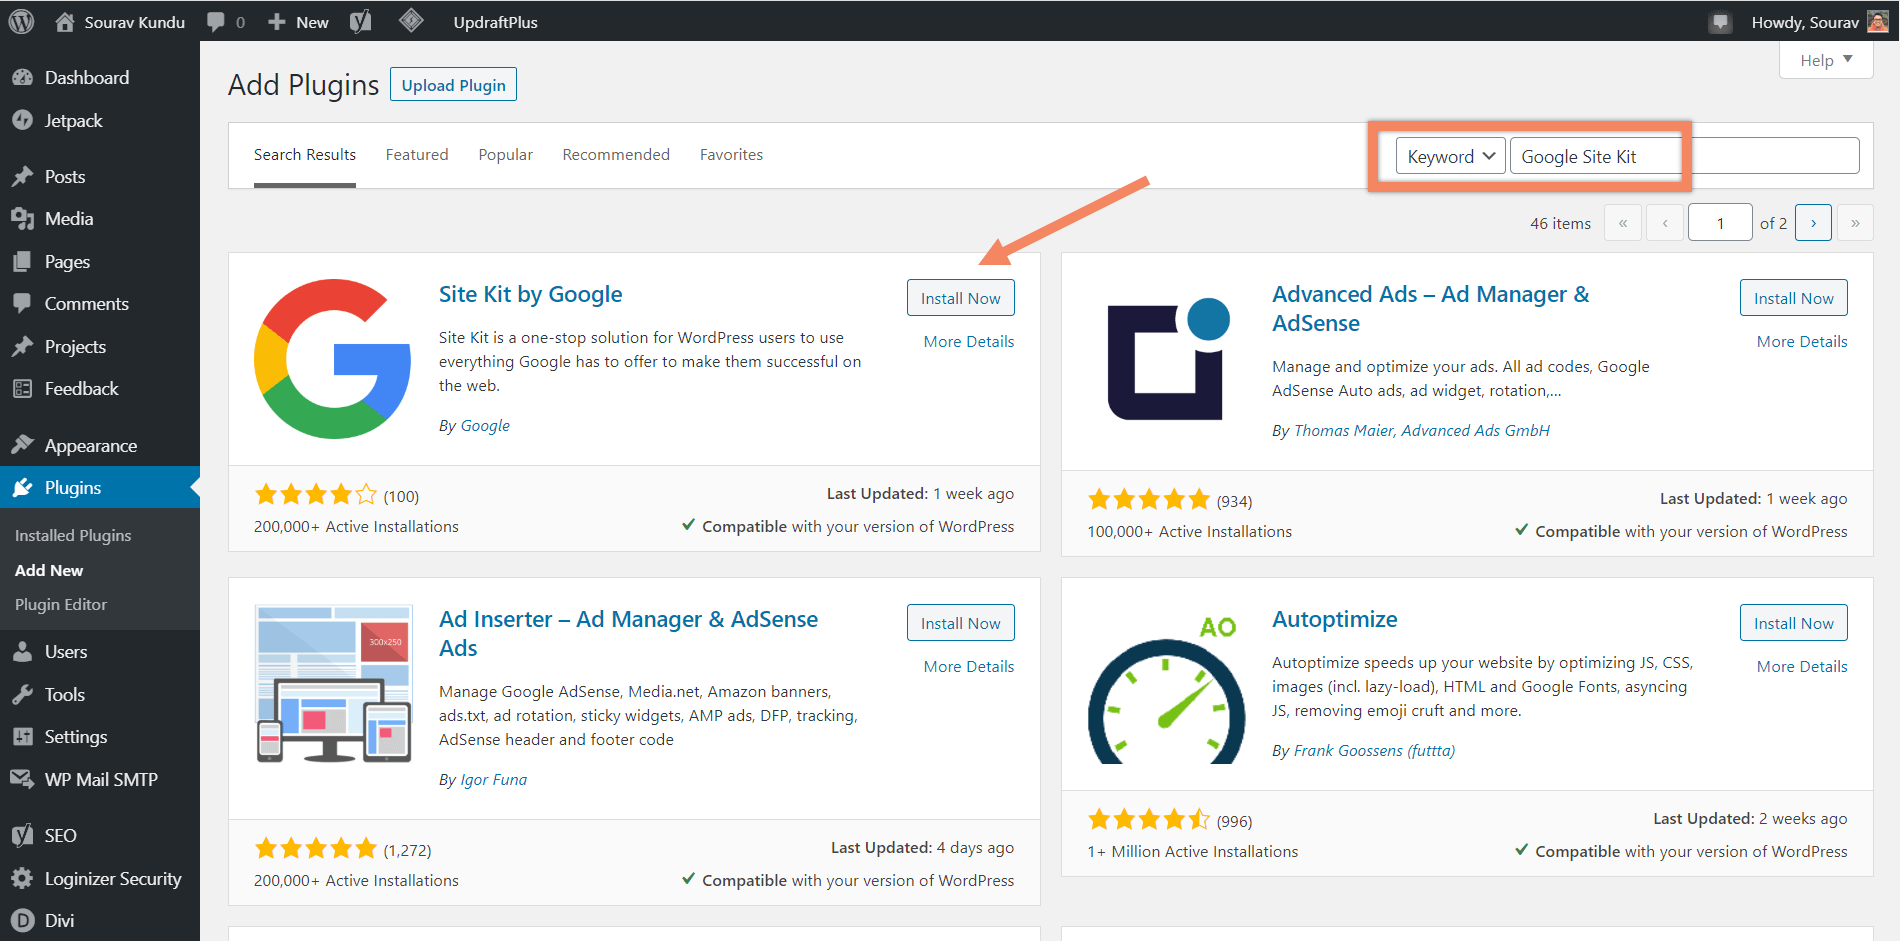This screenshot has width=1900, height=941.
Task: Click the Site Kit Google logo thumbnail
Action: pos(333,358)
